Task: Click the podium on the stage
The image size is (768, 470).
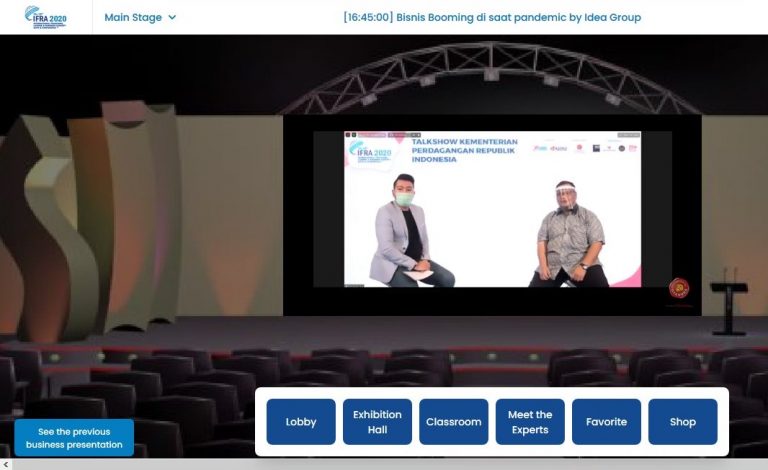Action: pos(729,303)
